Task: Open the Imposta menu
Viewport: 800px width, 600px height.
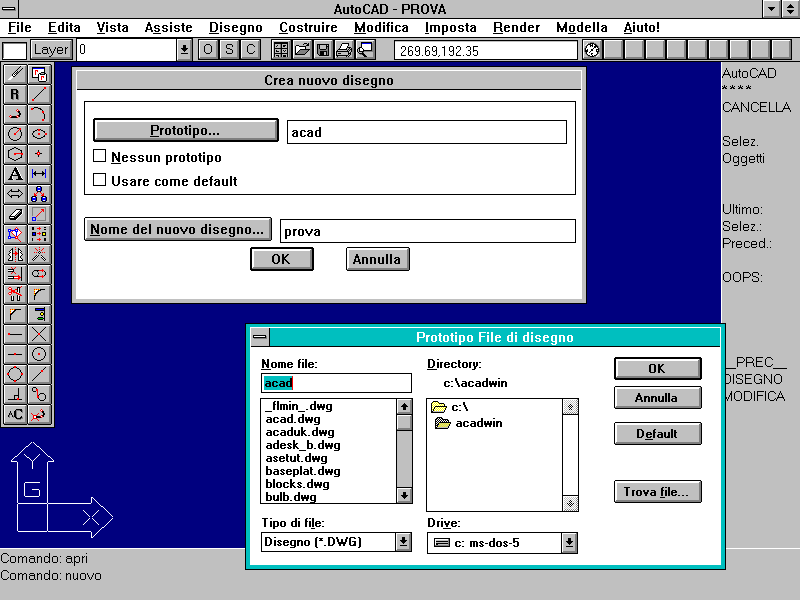Action: [x=451, y=28]
